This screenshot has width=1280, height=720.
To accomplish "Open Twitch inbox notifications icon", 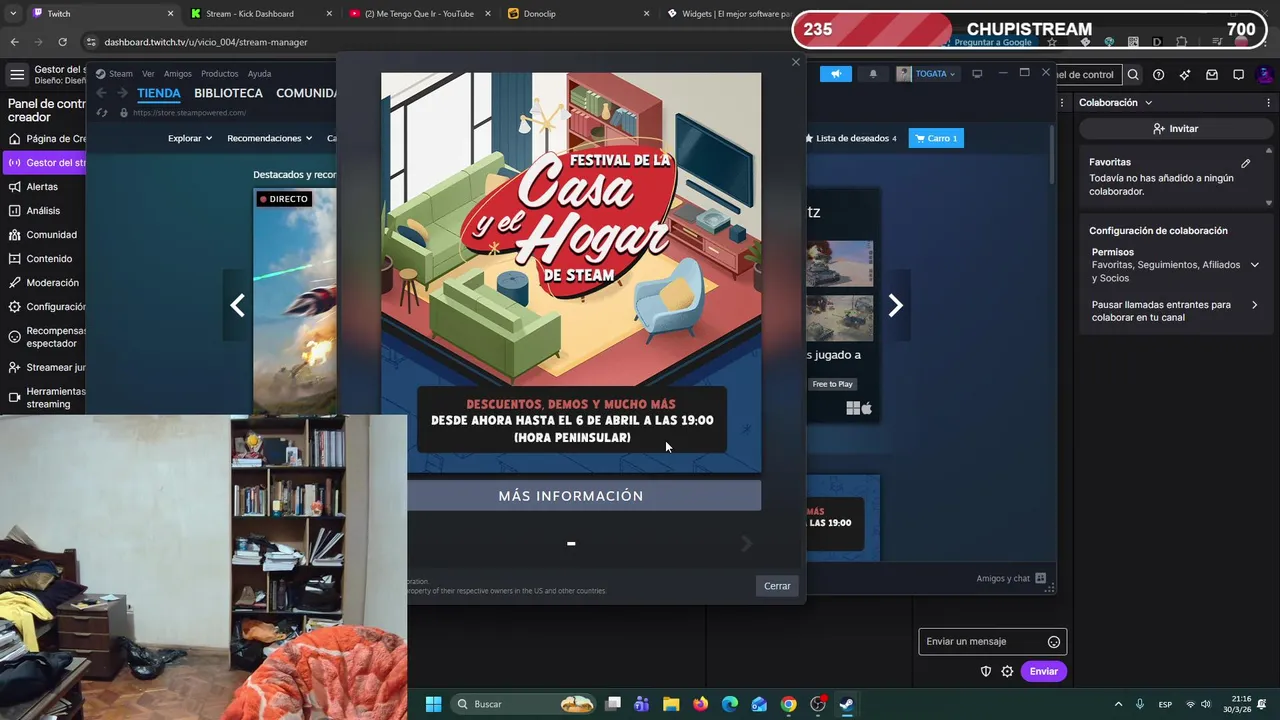I will click(1212, 75).
